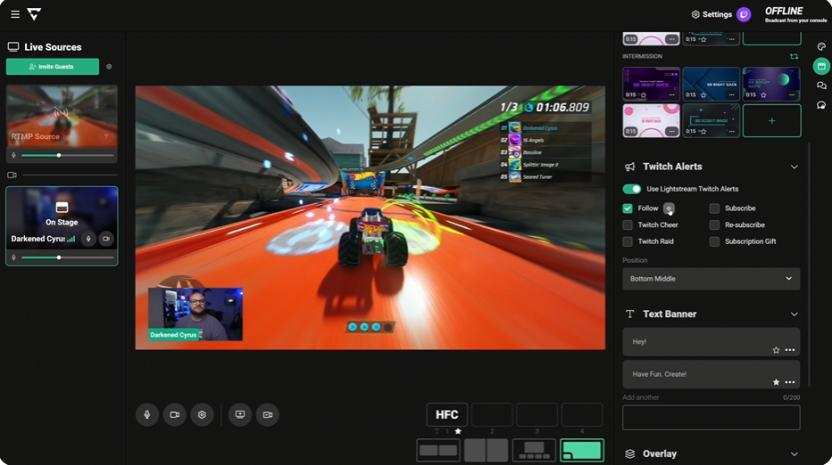Enable the Twitch Cheer checkbox
The width and height of the screenshot is (832, 465).
(627, 225)
